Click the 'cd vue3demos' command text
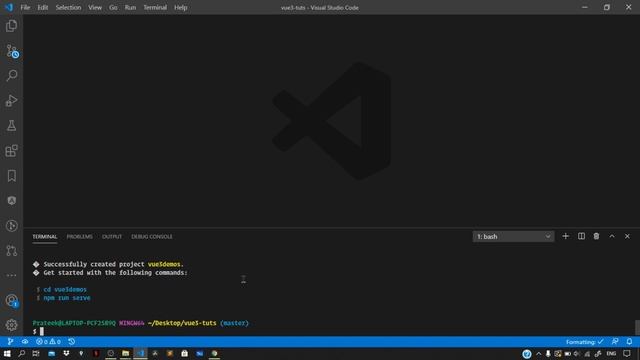 click(65, 289)
